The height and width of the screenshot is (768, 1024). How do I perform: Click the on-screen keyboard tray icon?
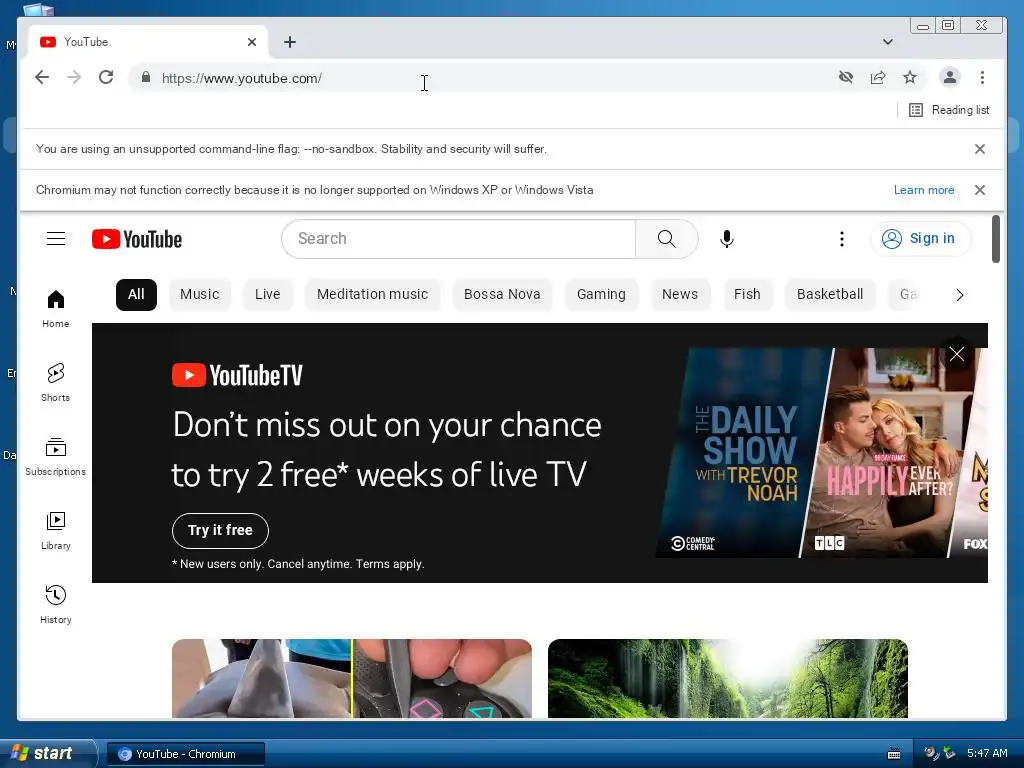pyautogui.click(x=894, y=754)
